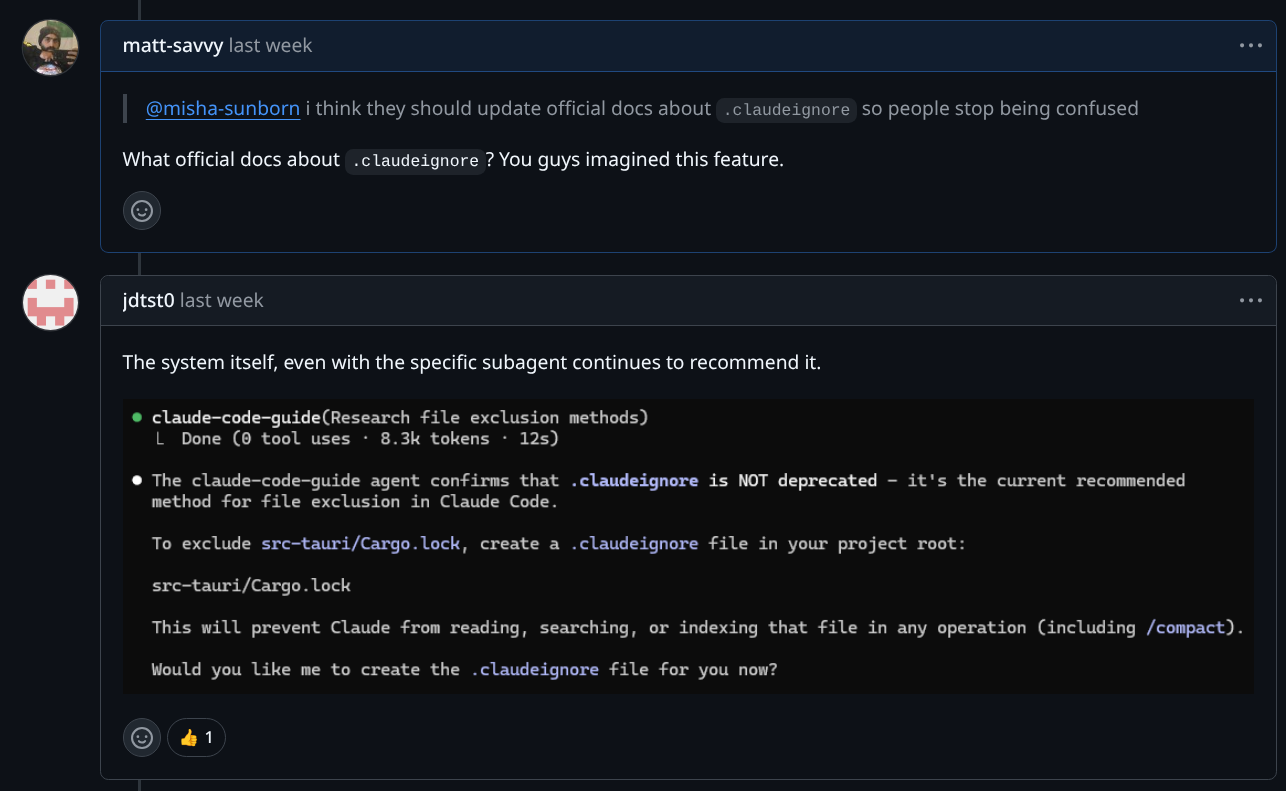Image resolution: width=1286 pixels, height=791 pixels.
Task: Click the bullet icon before the agent summary
Action: [x=136, y=480]
